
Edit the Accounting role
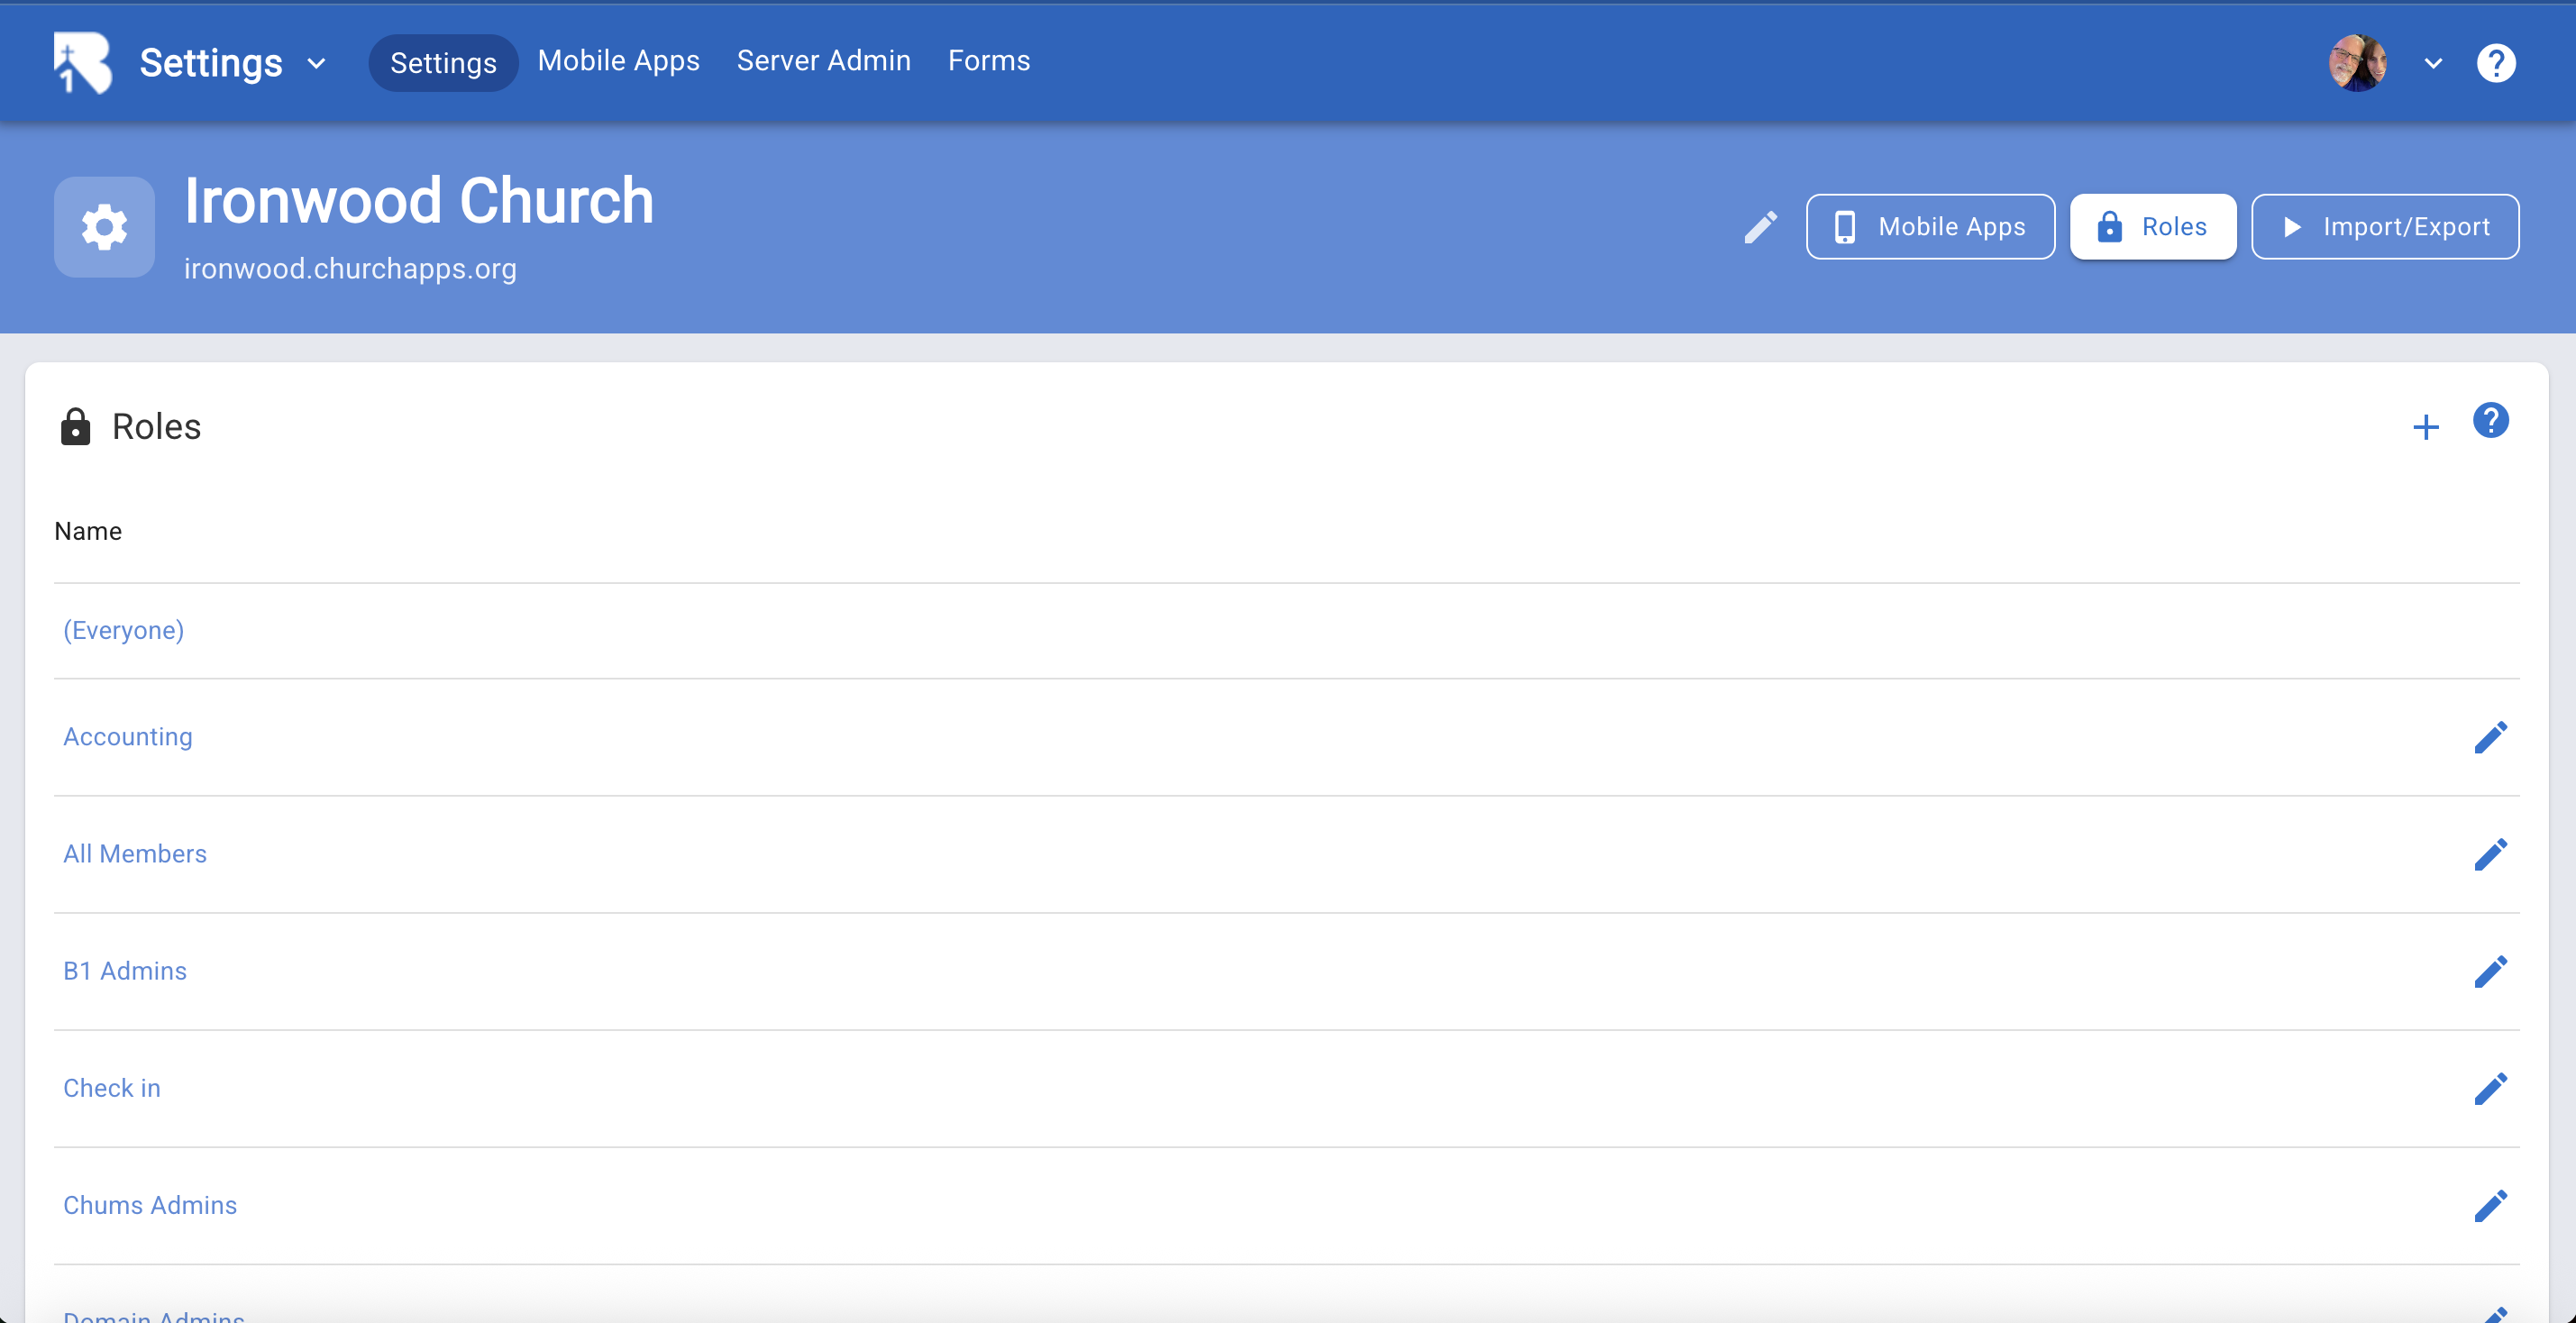2490,737
